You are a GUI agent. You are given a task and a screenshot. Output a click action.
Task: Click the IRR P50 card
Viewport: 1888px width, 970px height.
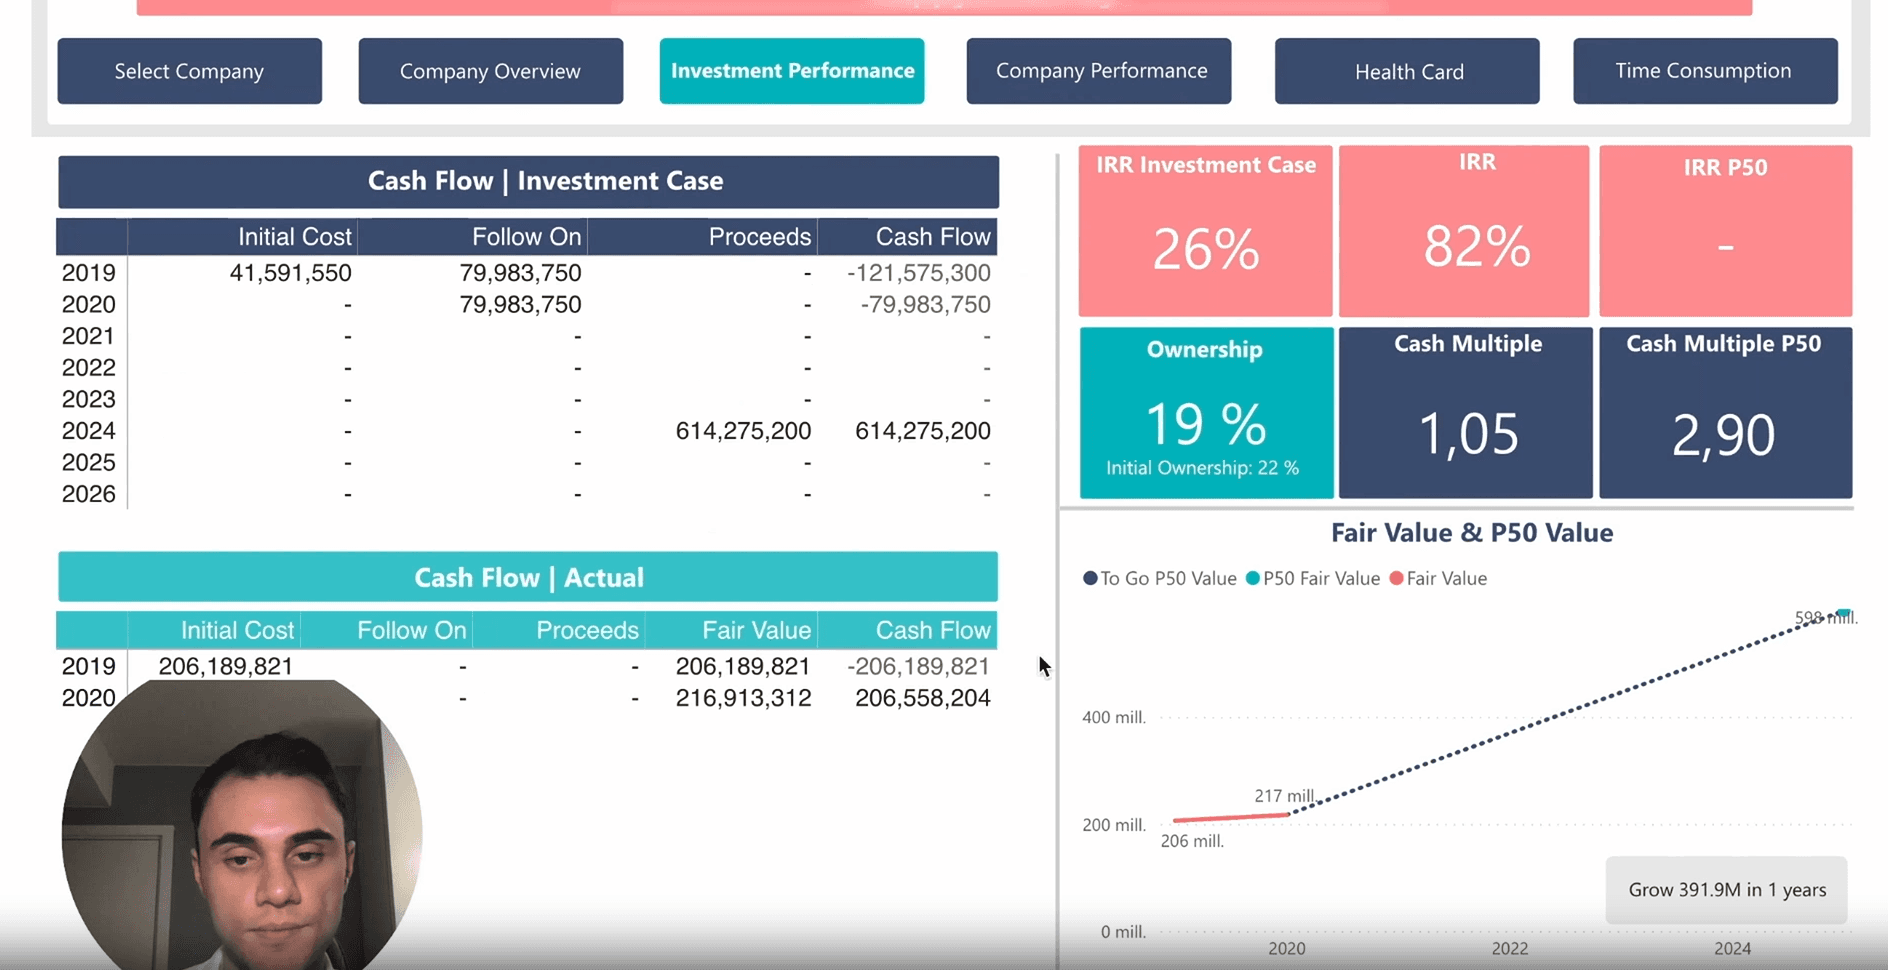point(1726,231)
